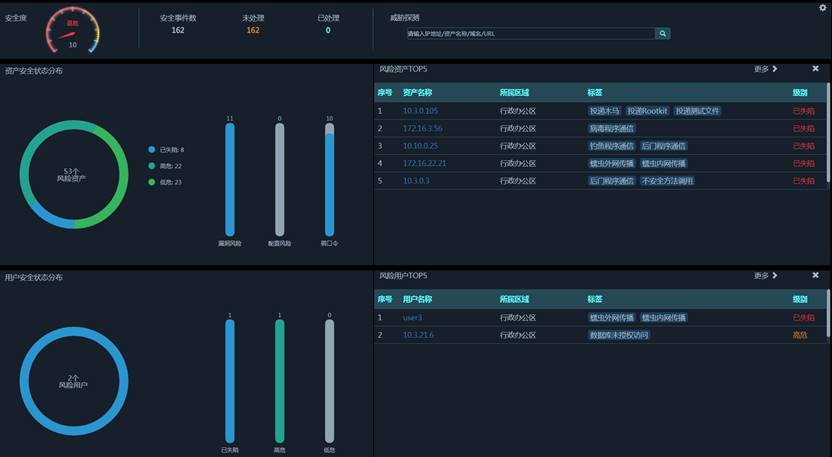Screen dimensions: 832x457
Task: Open asset 10.3.0.105 details
Action: point(420,111)
